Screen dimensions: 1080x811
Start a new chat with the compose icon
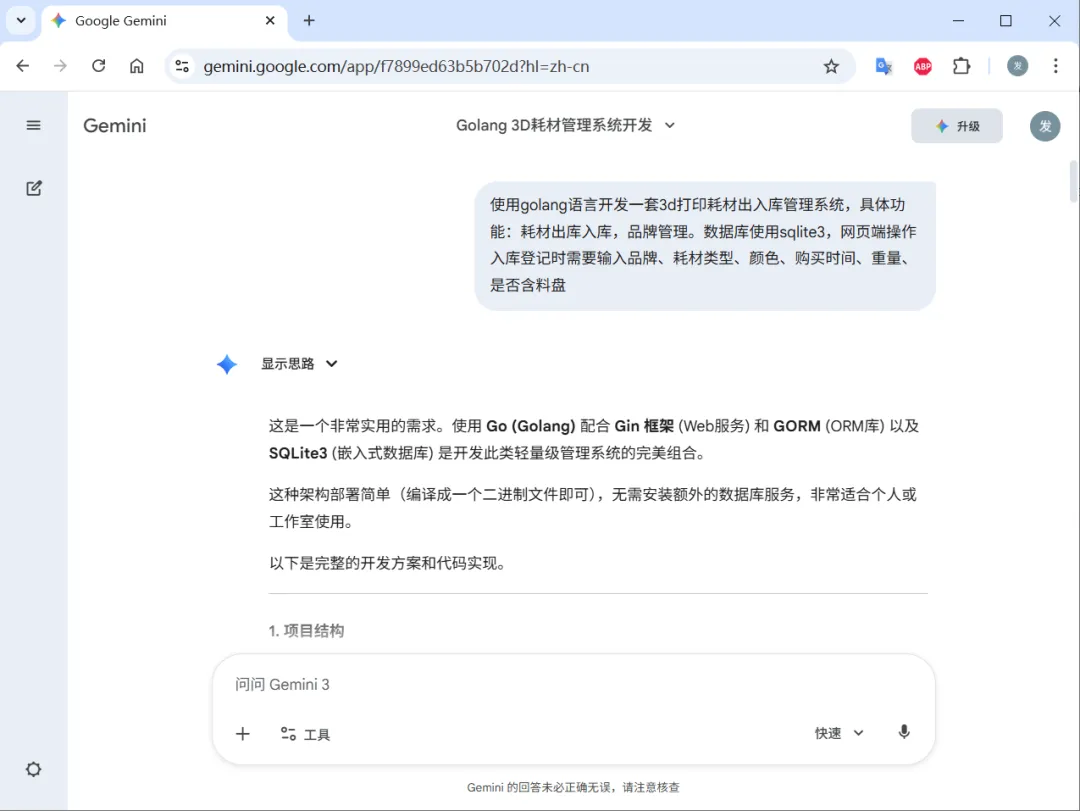34,188
